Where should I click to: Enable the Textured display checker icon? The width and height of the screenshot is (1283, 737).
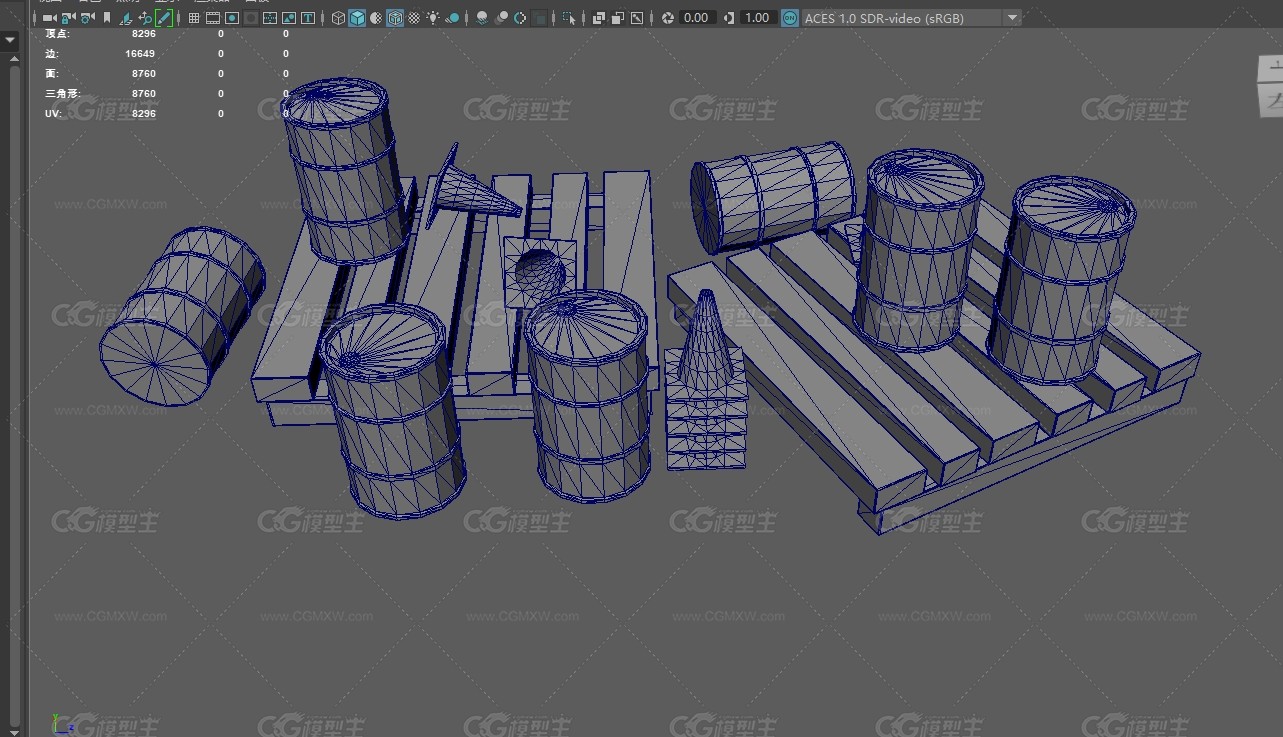tap(414, 18)
